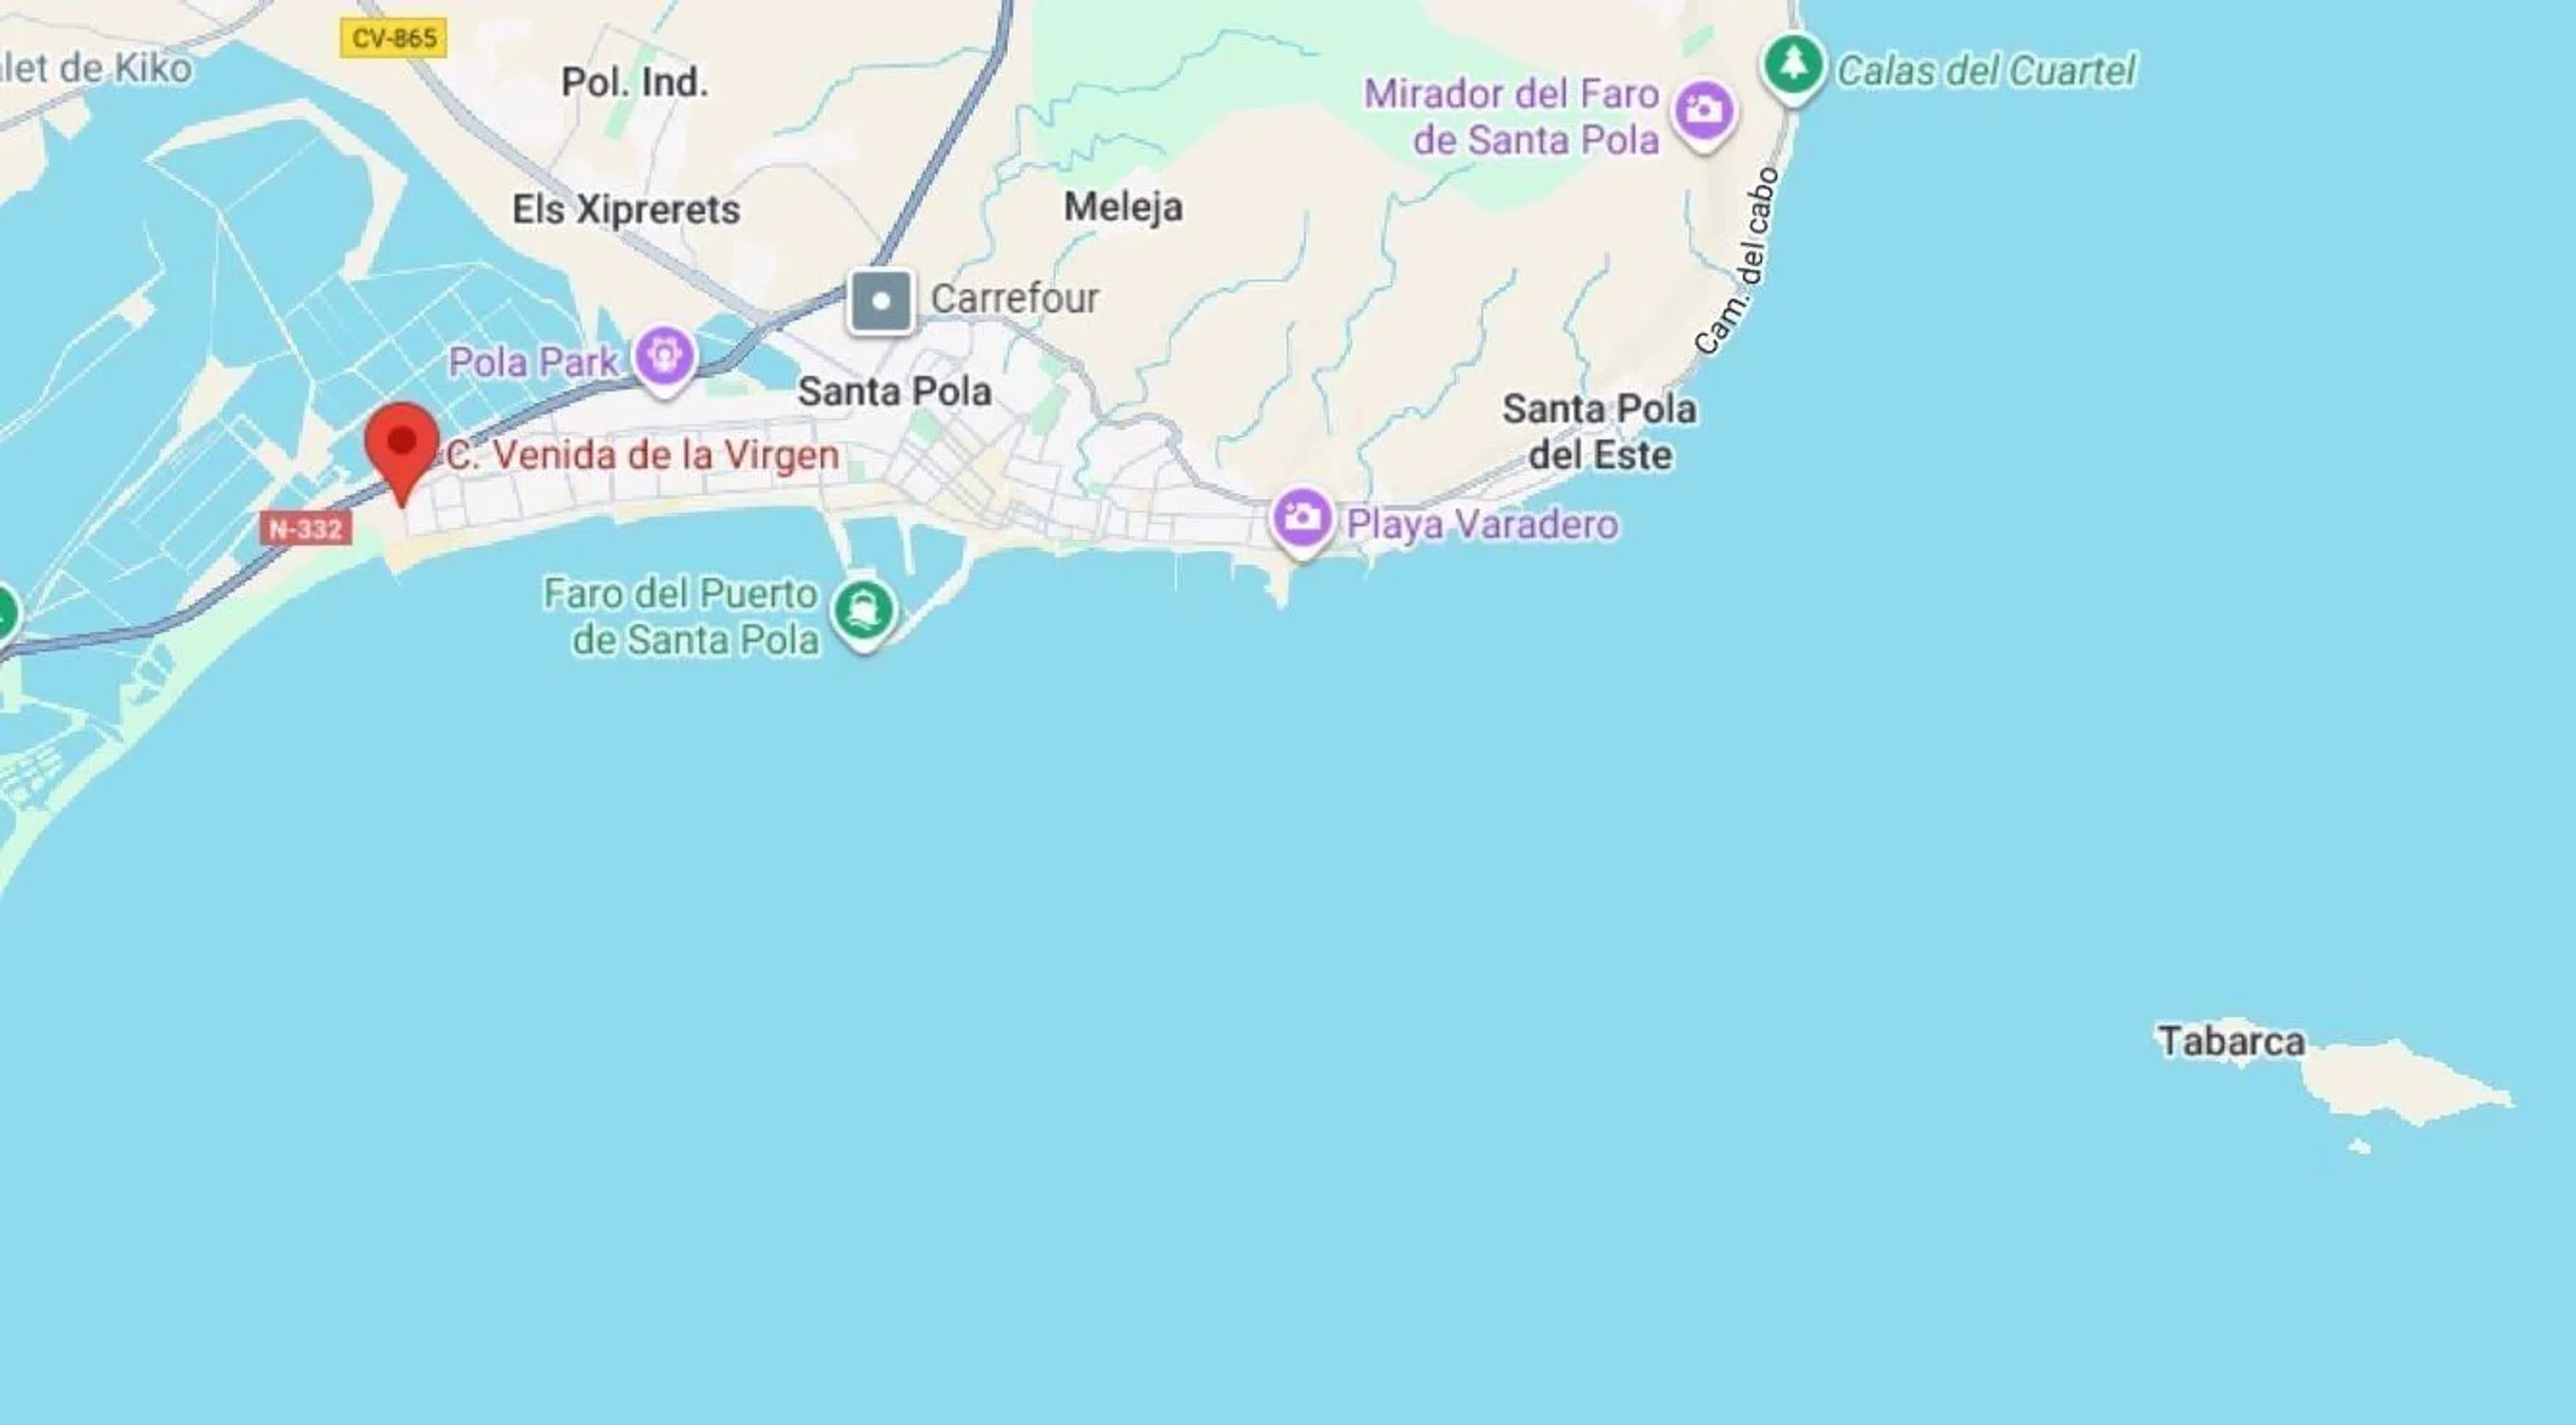Select the Pola Park attraction icon

tap(666, 358)
